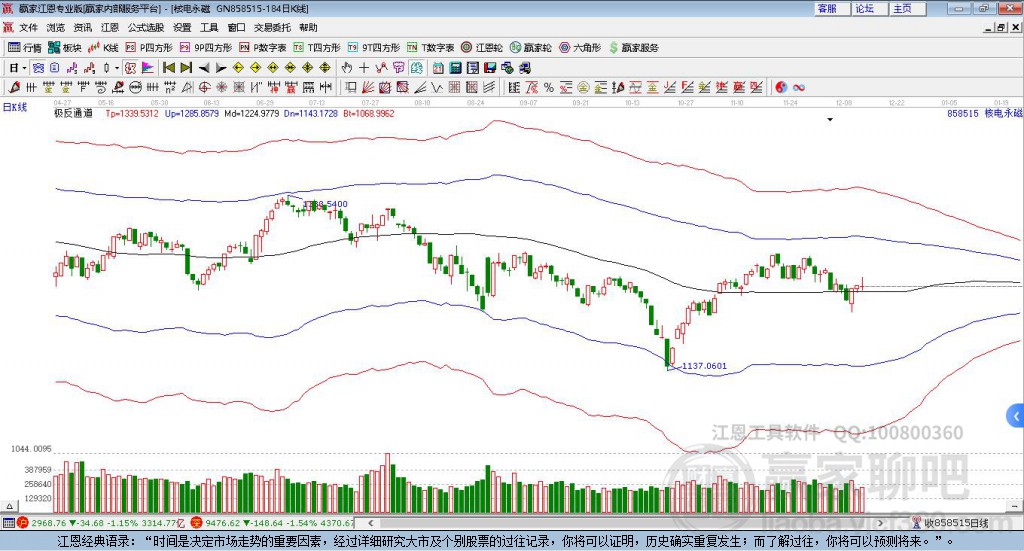Open the 浏览 menu
This screenshot has width=1024, height=551.
tap(56, 27)
